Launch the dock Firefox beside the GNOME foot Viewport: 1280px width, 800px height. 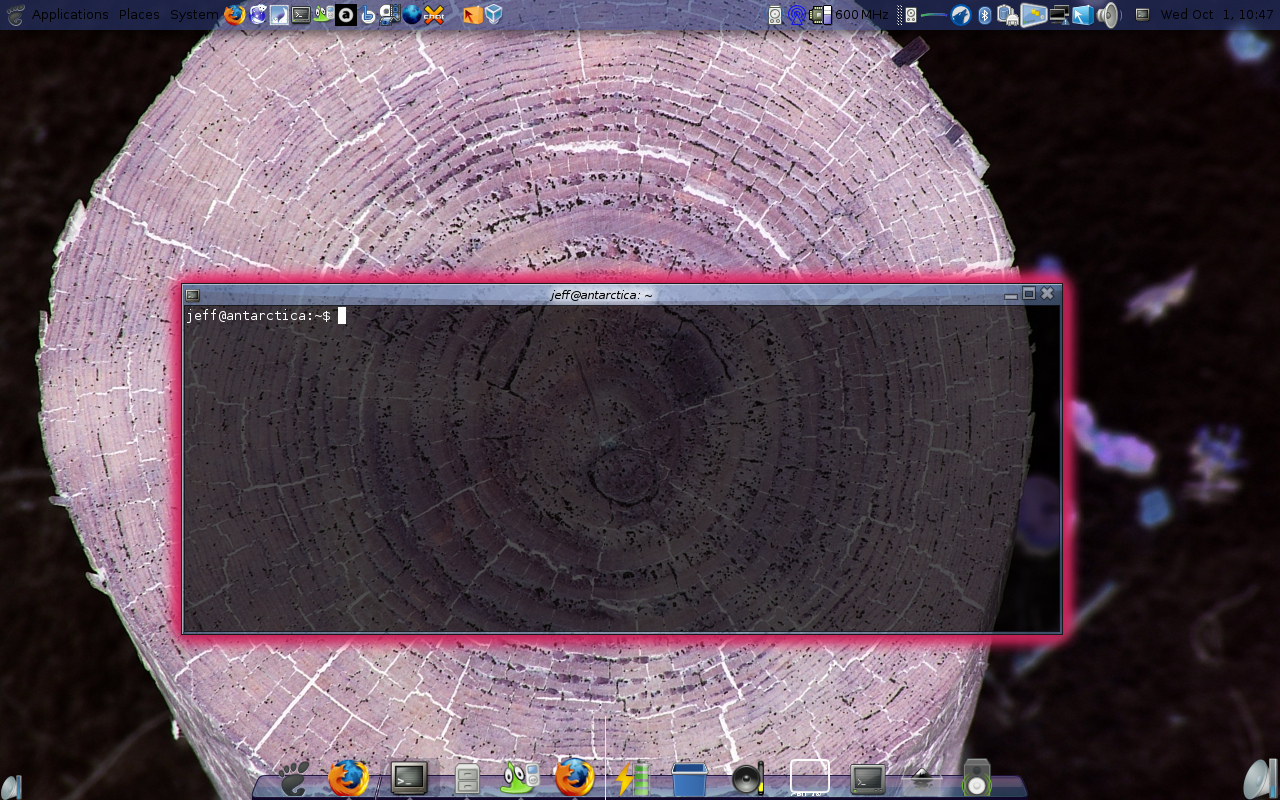click(348, 777)
